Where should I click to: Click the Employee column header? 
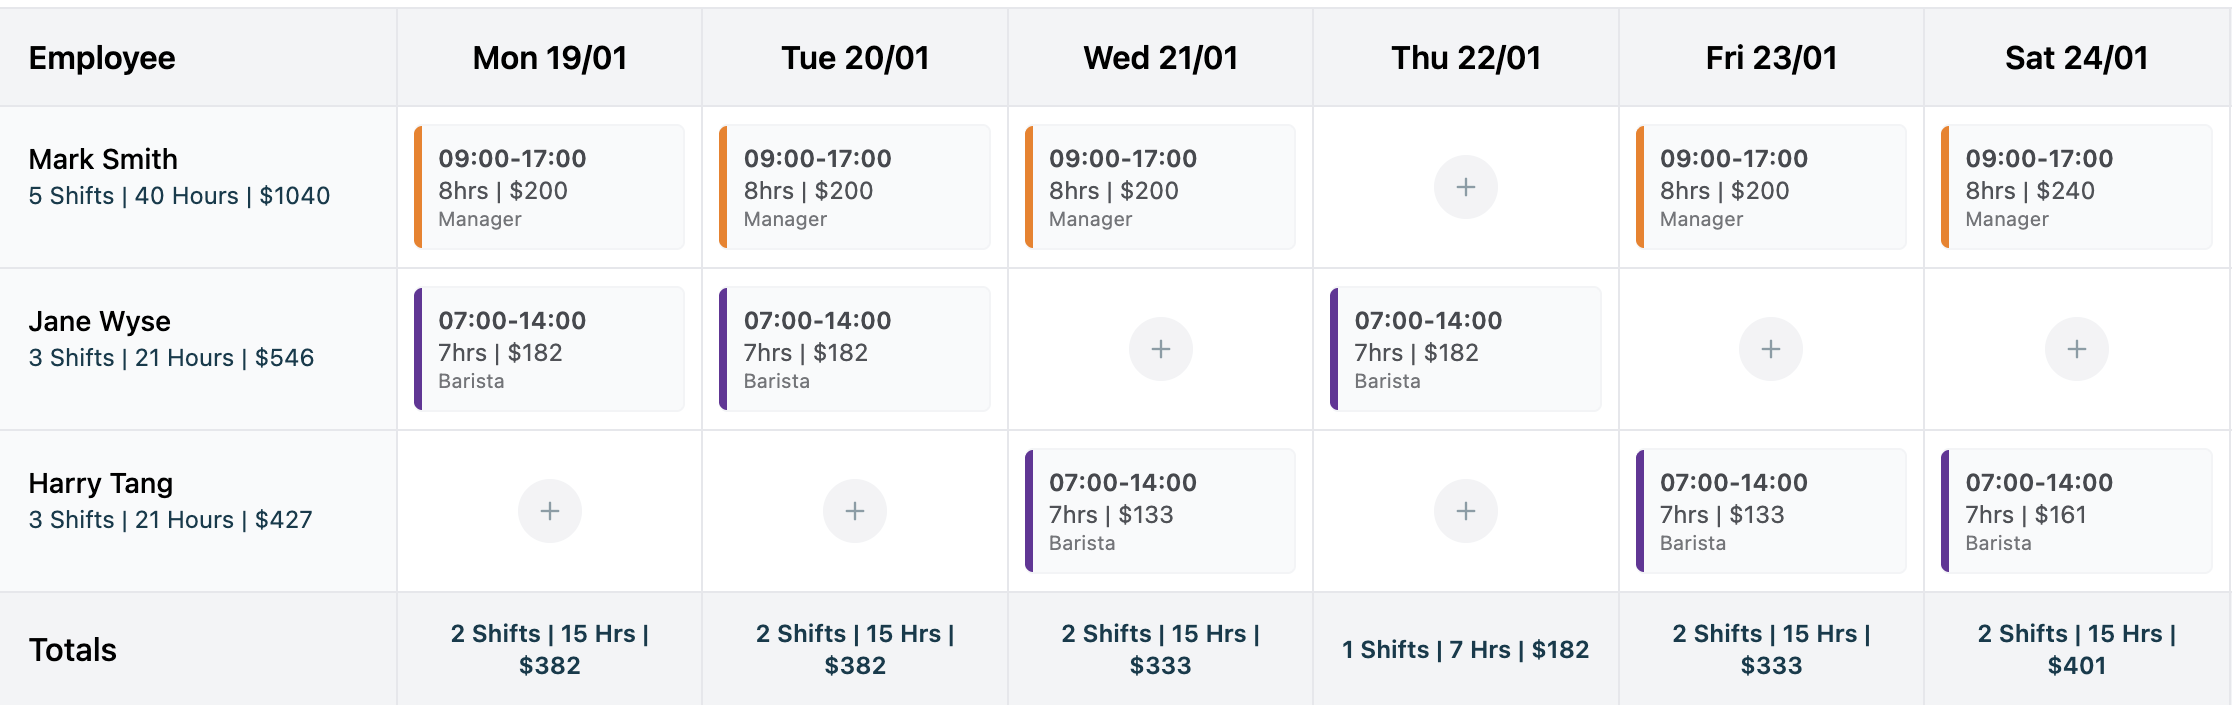[102, 57]
